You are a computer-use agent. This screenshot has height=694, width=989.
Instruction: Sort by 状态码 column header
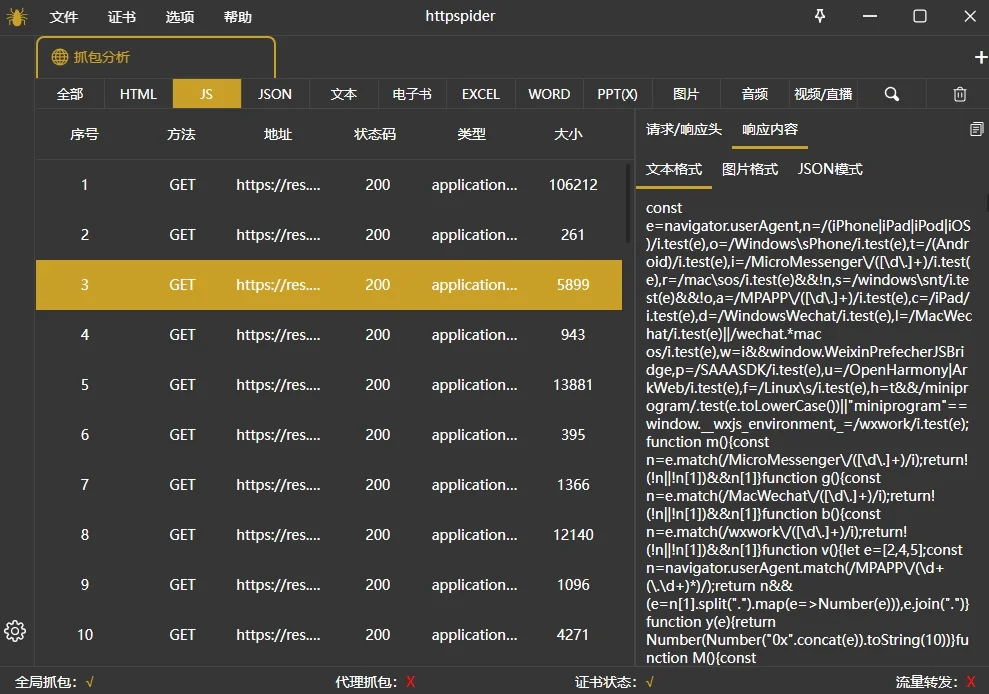[375, 134]
